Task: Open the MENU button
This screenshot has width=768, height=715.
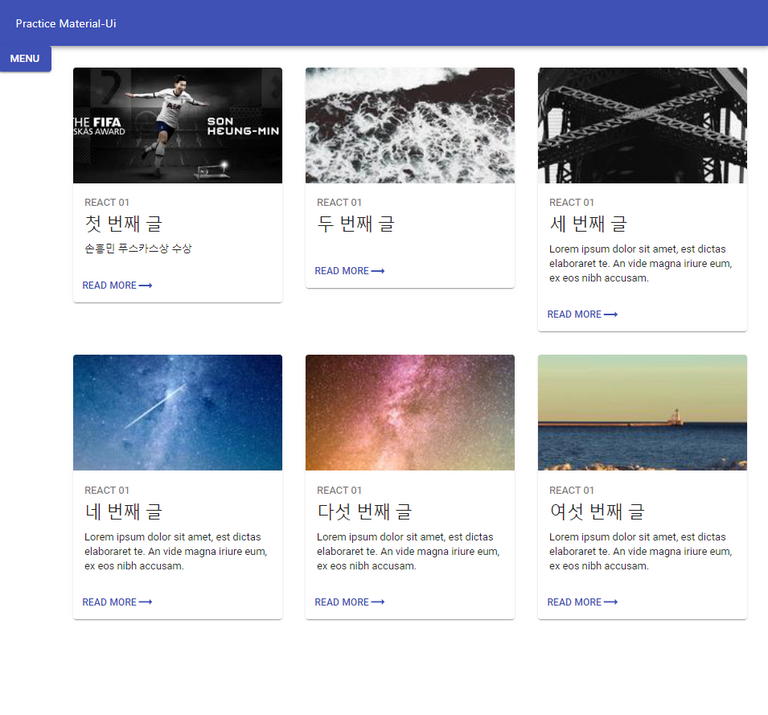Action: click(x=25, y=59)
